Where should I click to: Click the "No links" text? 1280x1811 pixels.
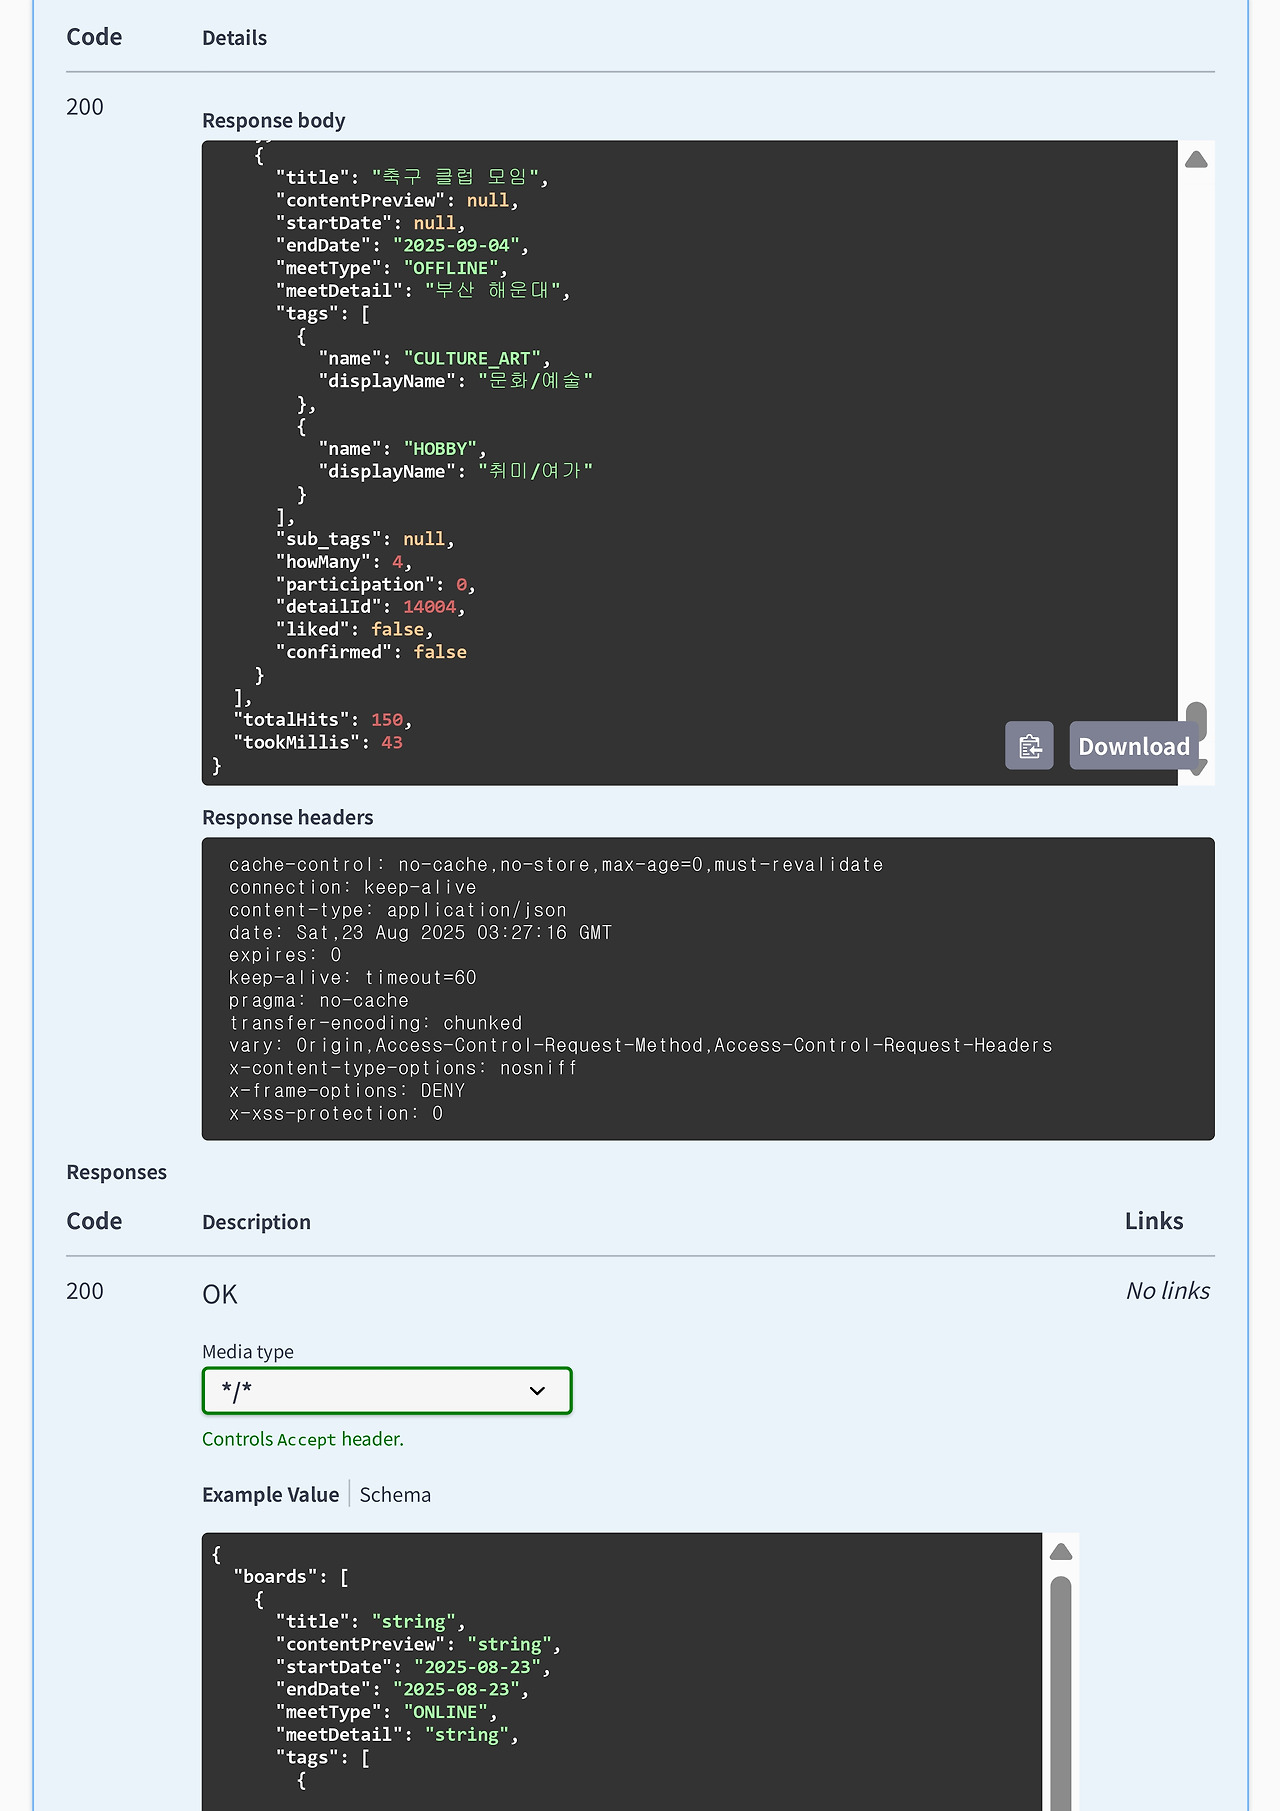[1167, 1291]
